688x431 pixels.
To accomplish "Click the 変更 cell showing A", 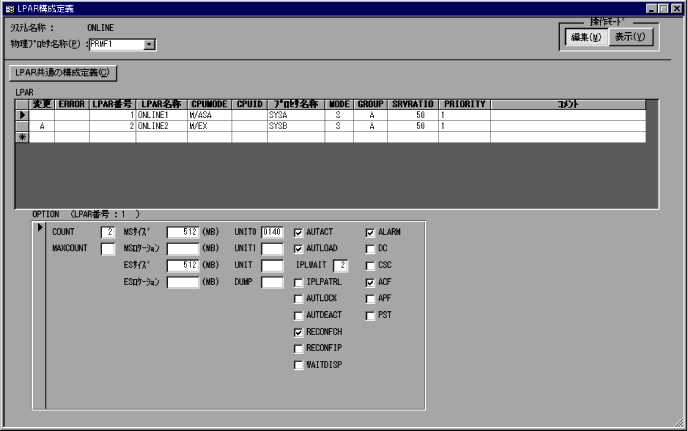I will pos(42,126).
